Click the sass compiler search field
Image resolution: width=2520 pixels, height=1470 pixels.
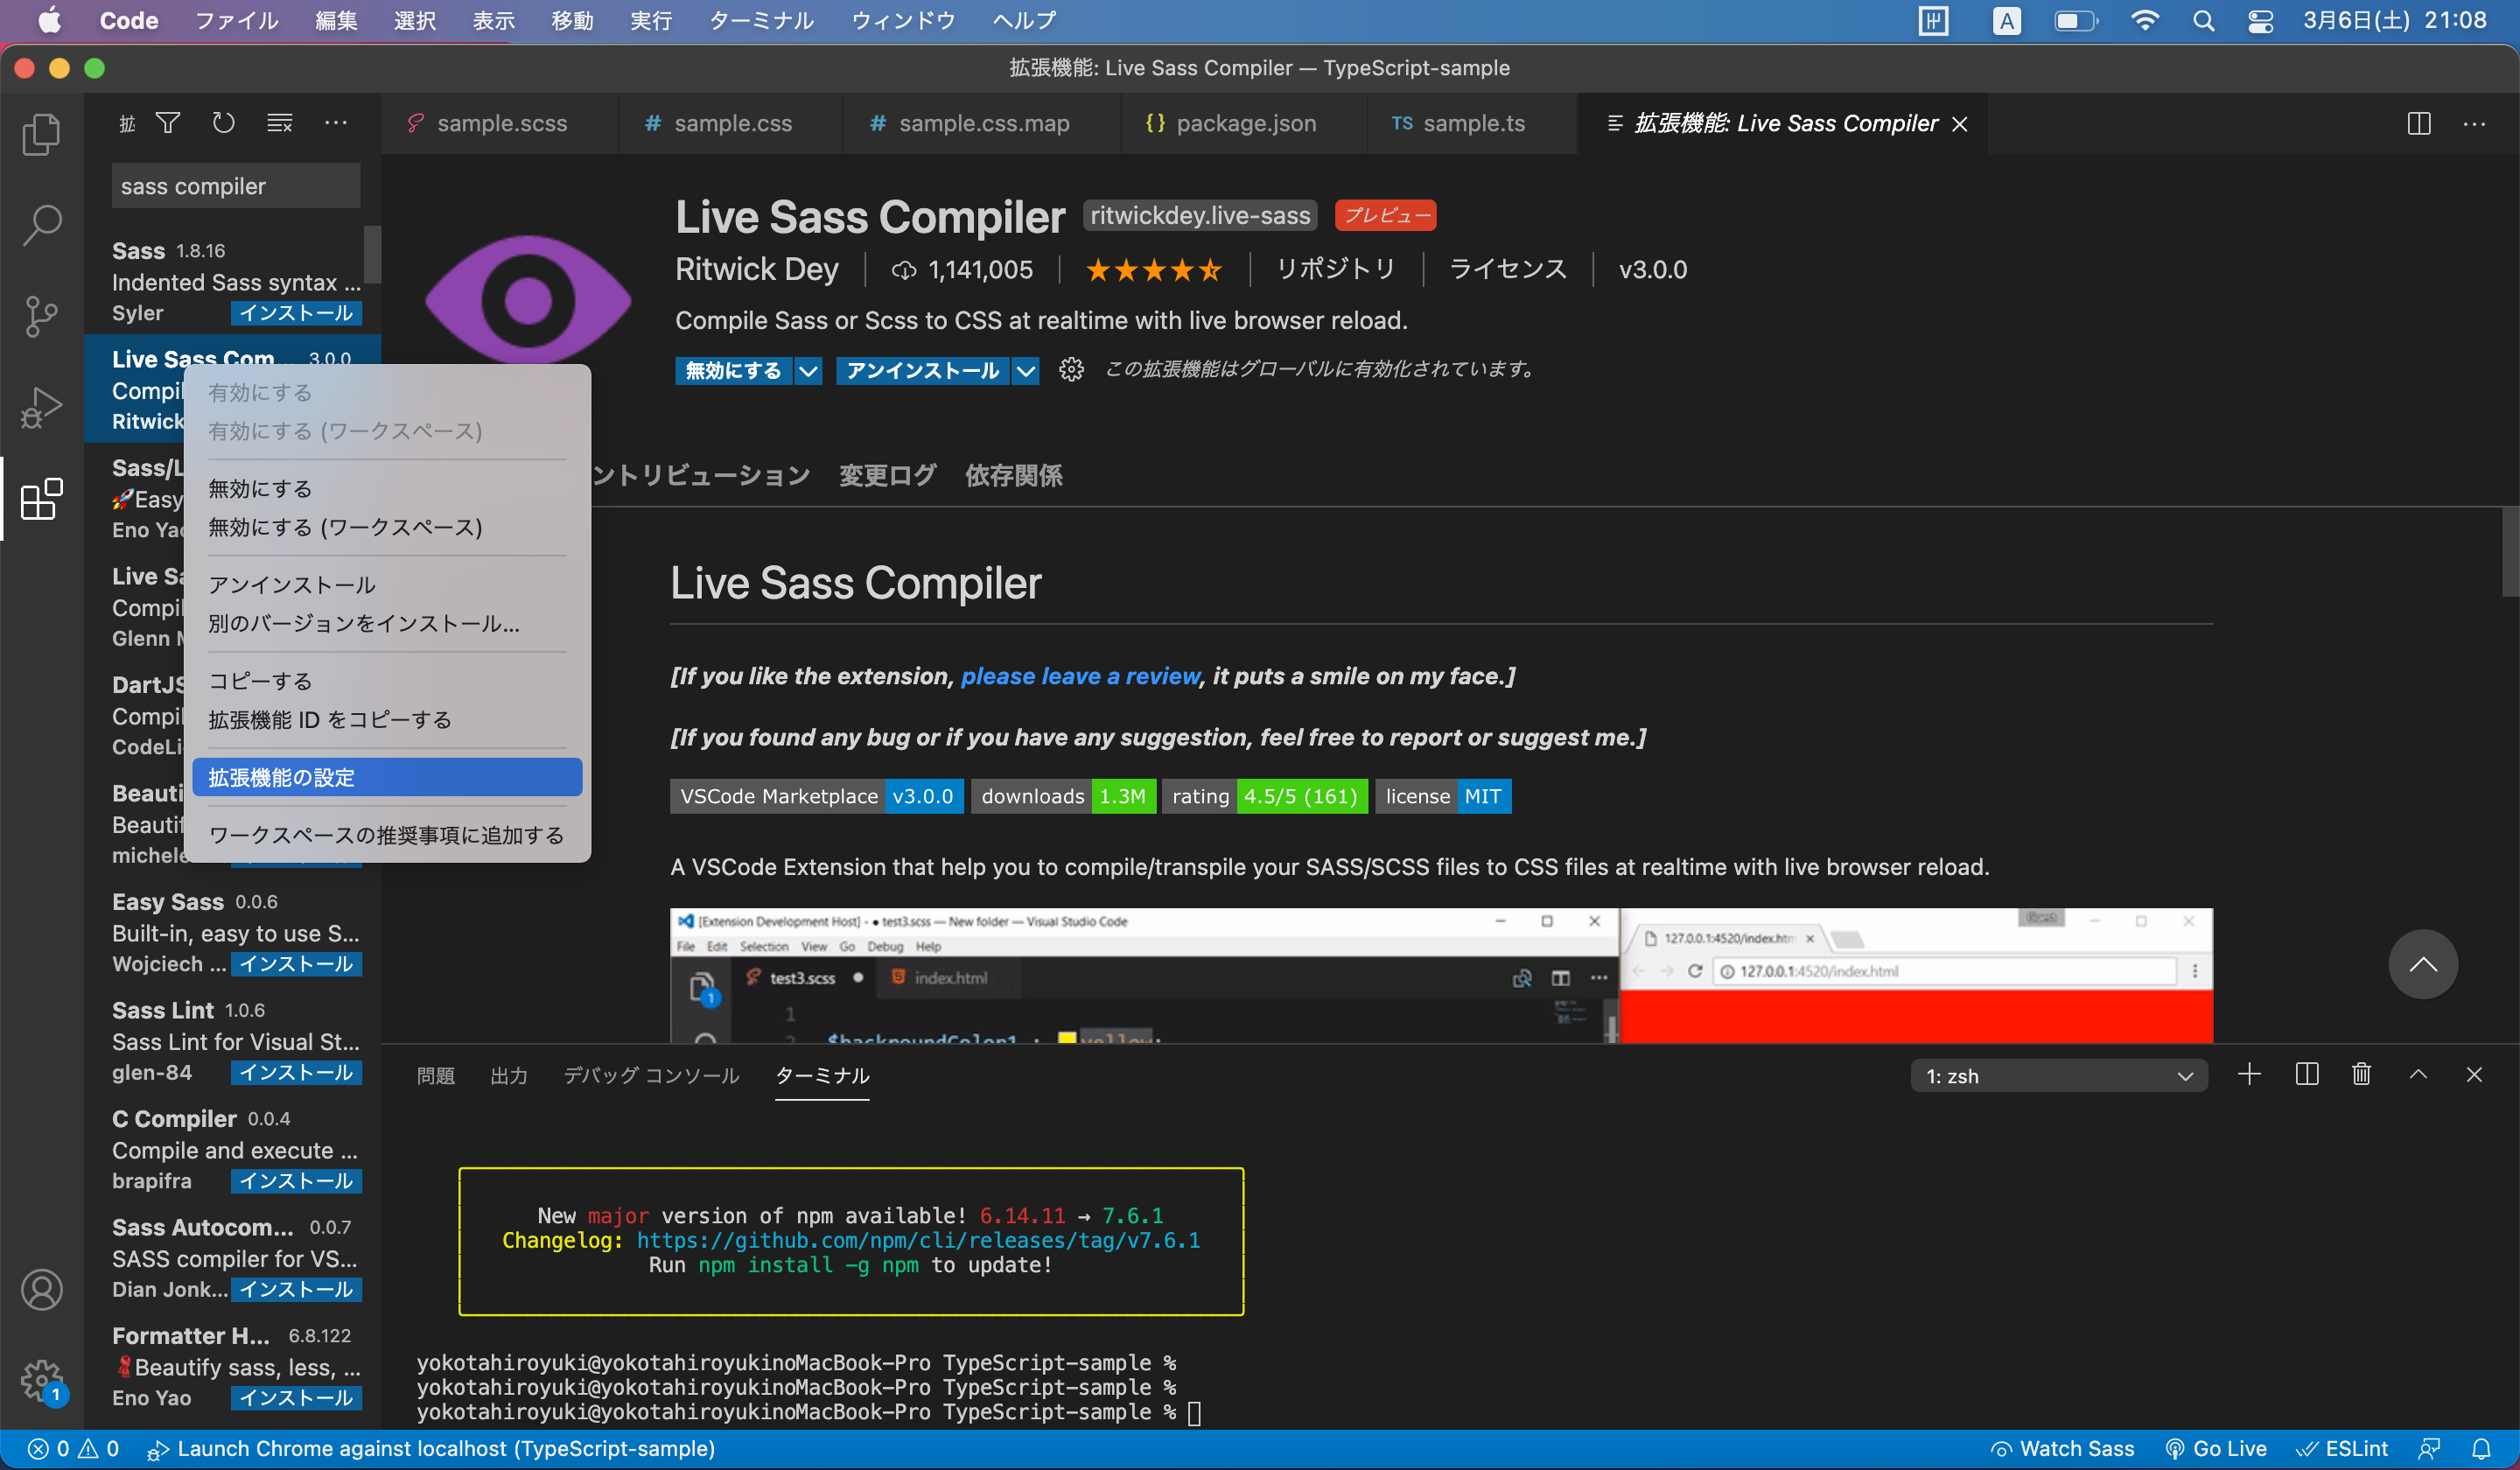pyautogui.click(x=235, y=186)
